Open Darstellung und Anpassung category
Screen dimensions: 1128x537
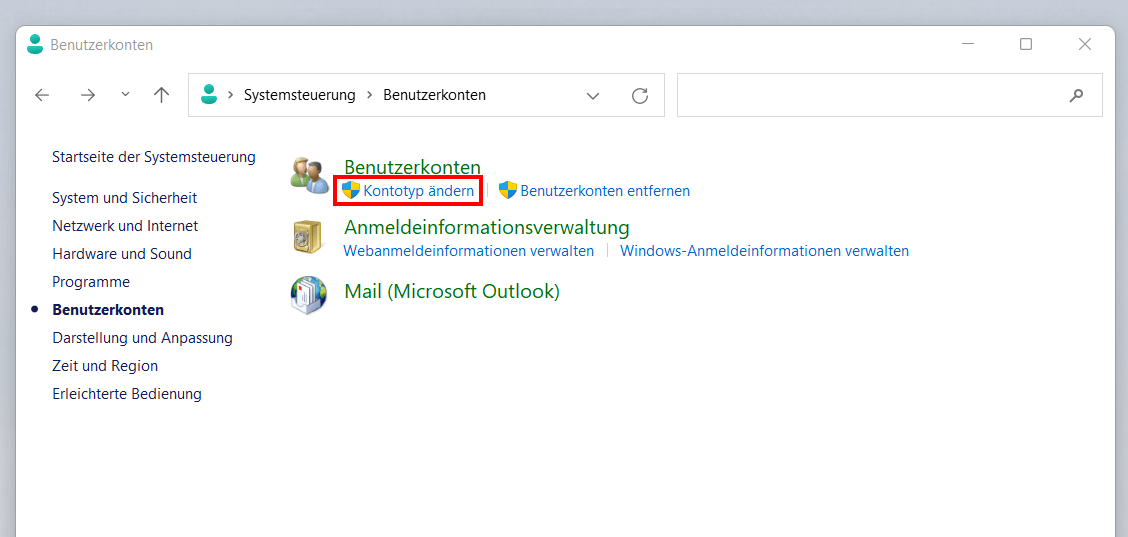pos(142,338)
